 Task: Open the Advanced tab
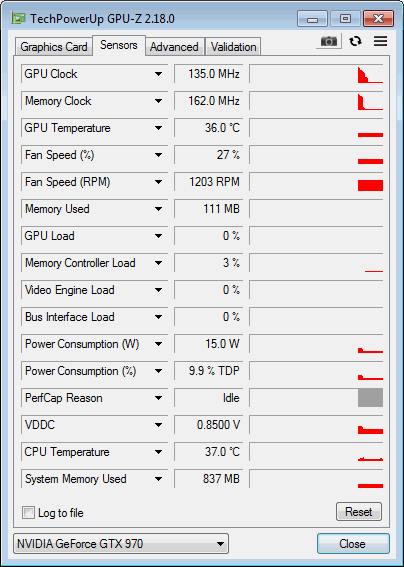click(x=174, y=47)
